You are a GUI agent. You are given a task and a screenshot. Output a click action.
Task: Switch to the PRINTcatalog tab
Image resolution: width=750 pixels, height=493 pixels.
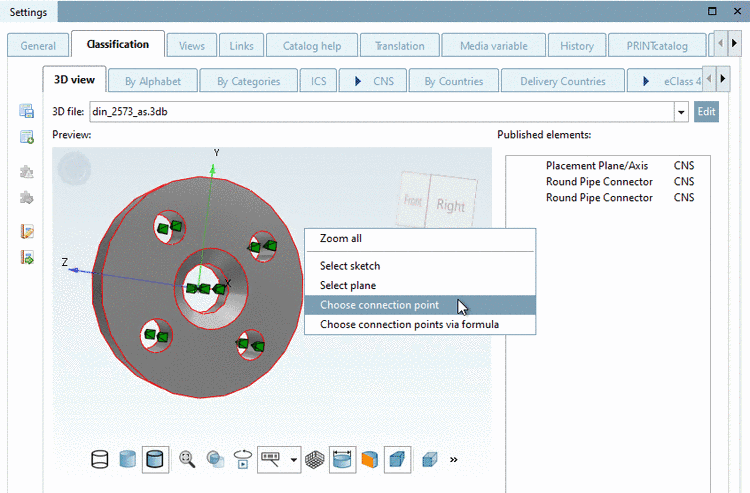657,46
